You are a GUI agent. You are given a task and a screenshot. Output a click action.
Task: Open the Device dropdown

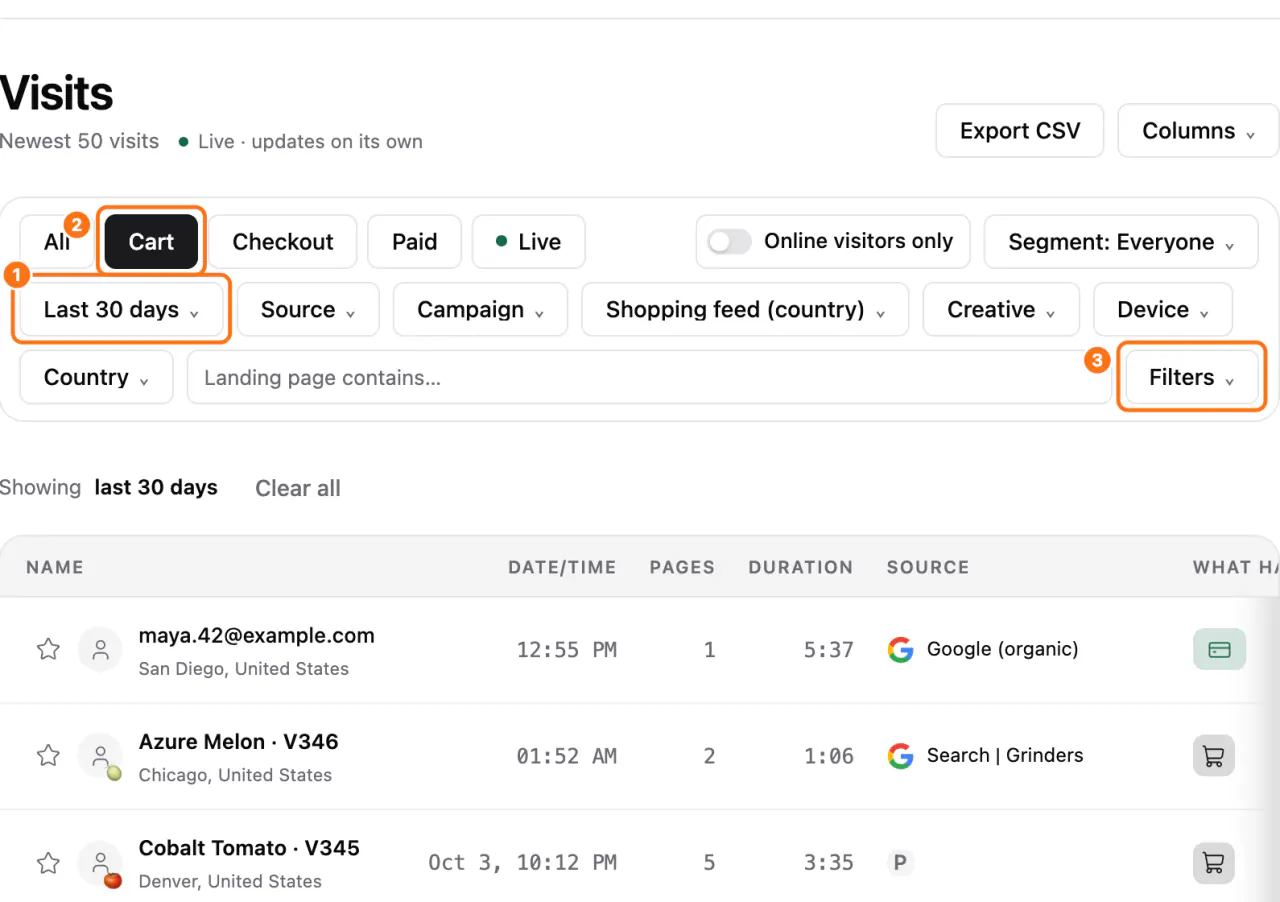point(1163,310)
